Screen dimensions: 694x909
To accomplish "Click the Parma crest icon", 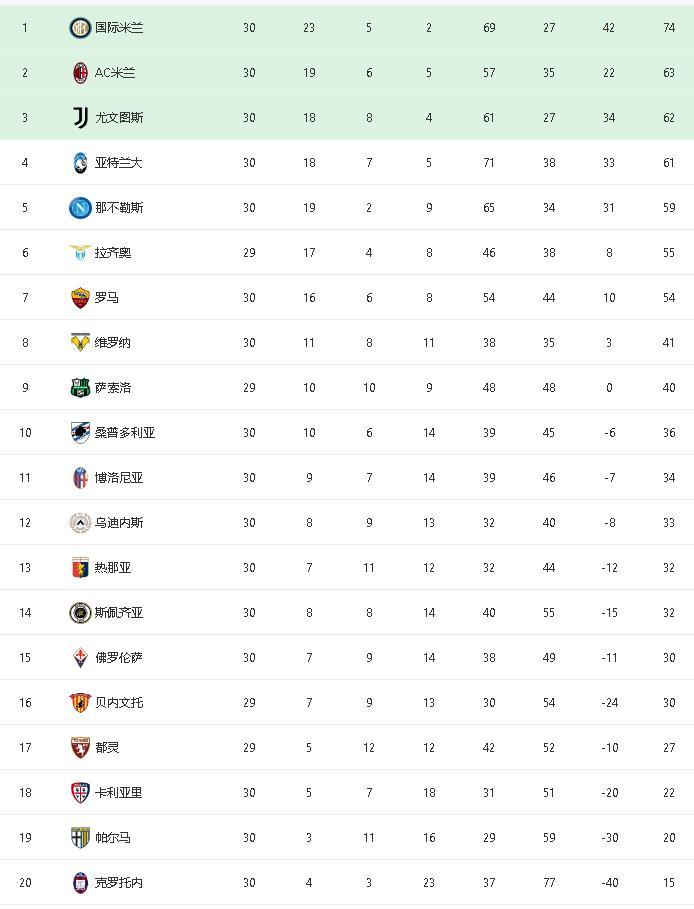I will click(x=80, y=838).
